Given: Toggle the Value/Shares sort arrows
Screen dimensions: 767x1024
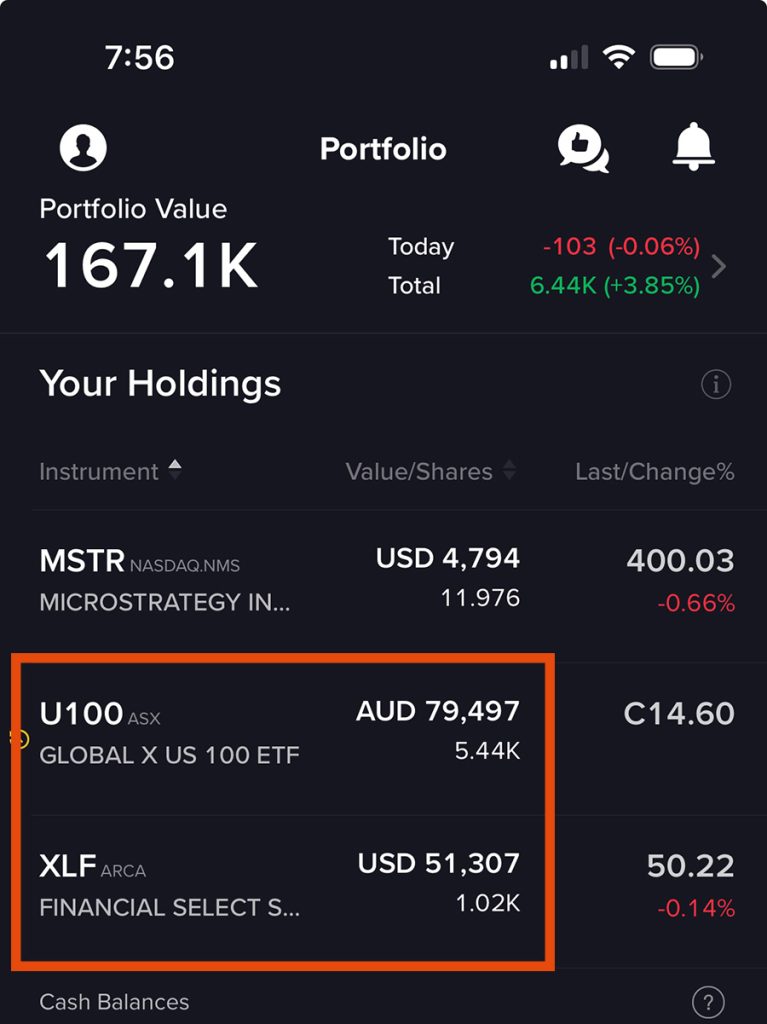Looking at the screenshot, I should pyautogui.click(x=509, y=470).
